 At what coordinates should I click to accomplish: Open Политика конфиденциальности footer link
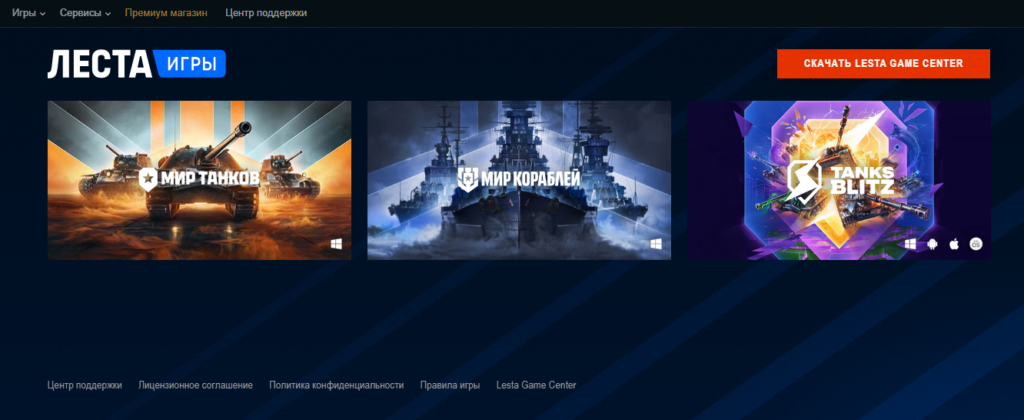pos(336,385)
